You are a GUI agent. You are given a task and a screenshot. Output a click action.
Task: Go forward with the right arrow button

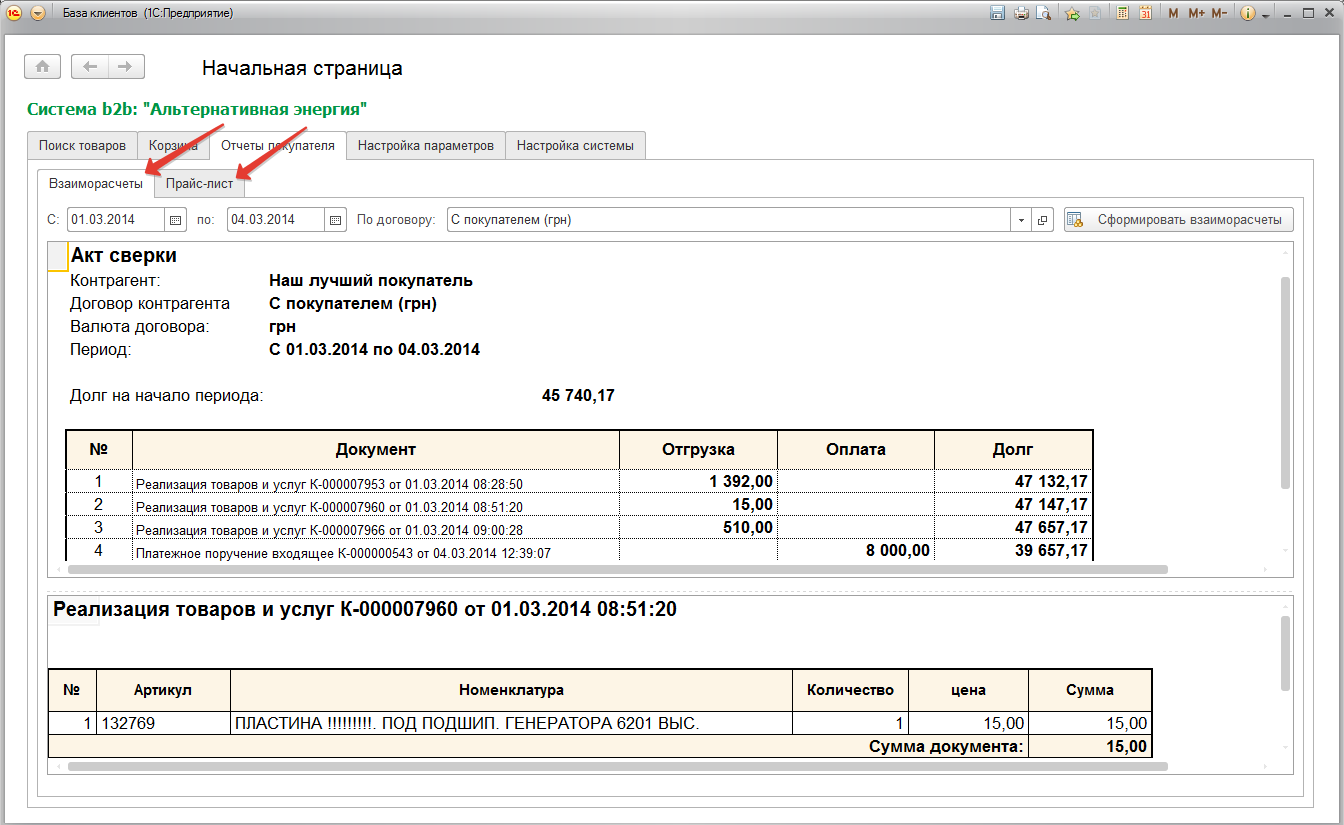126,66
